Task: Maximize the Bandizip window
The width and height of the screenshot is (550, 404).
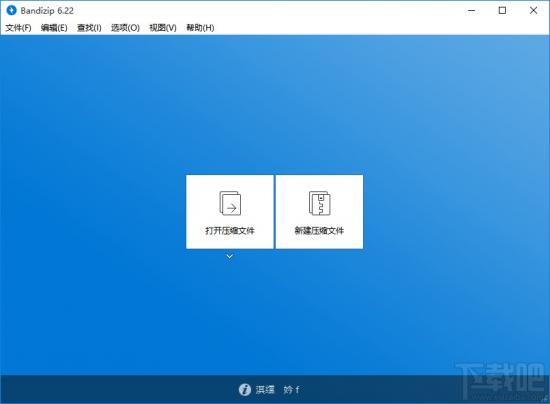Action: (502, 11)
